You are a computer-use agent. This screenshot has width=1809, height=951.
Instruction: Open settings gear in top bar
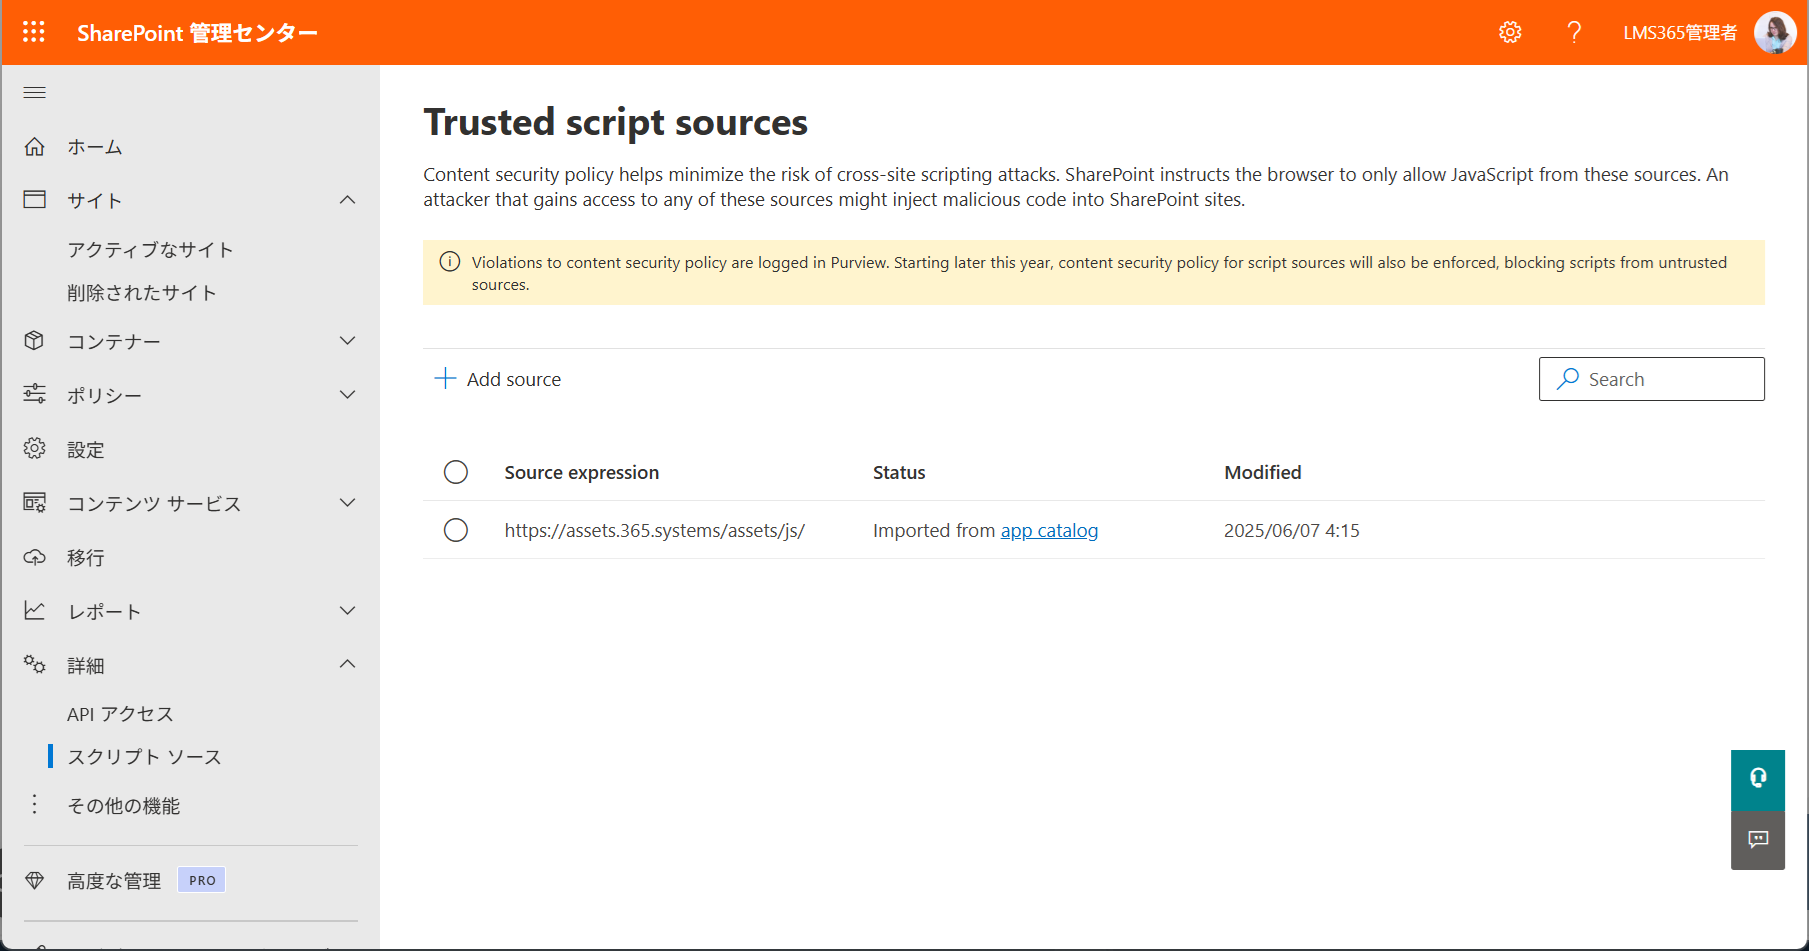(x=1510, y=32)
